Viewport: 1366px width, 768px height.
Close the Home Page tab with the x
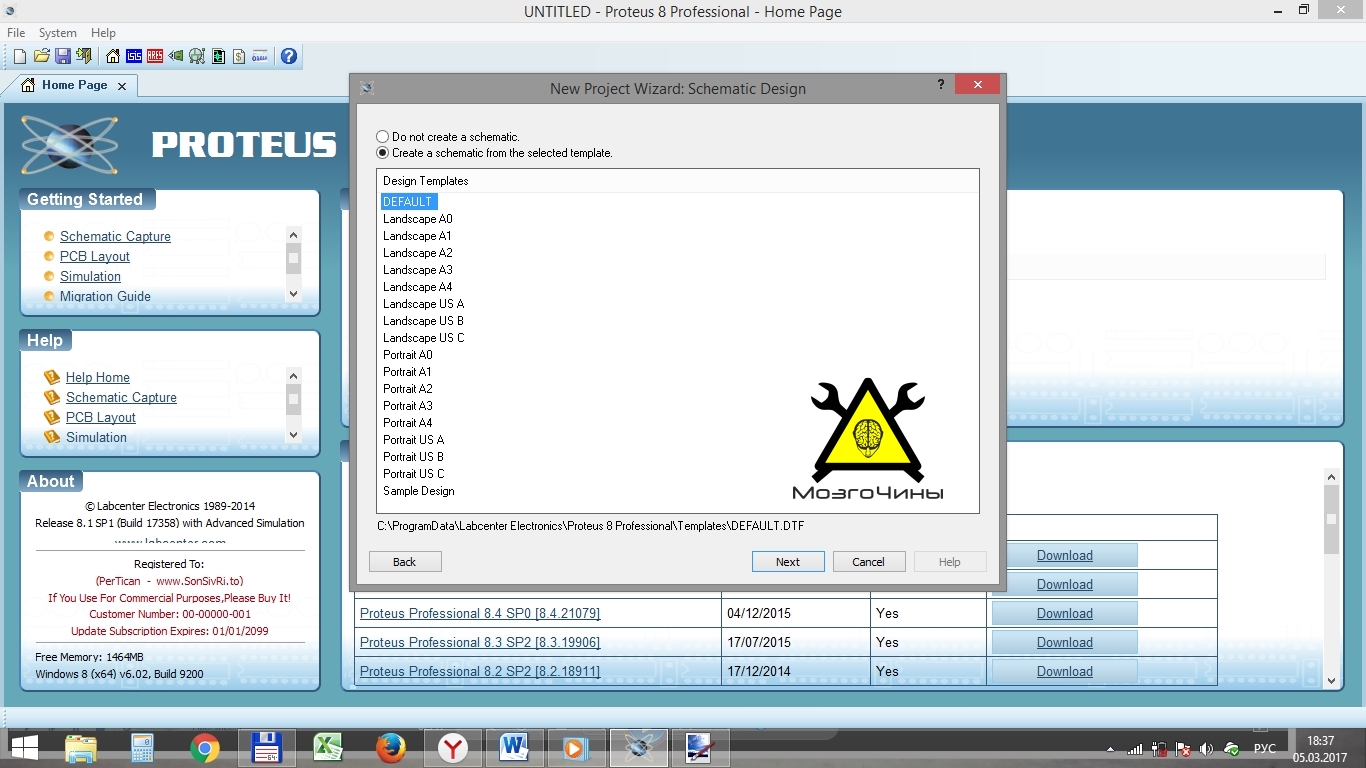coord(122,86)
